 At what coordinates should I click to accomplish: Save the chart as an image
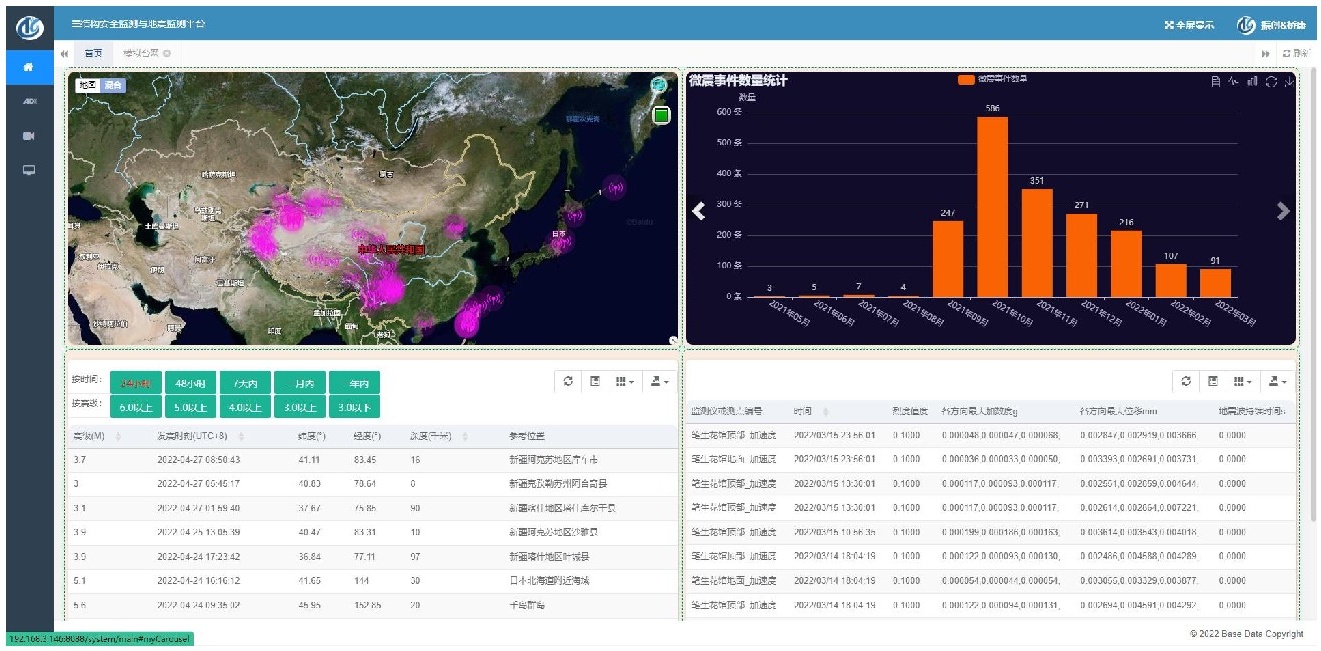1288,82
